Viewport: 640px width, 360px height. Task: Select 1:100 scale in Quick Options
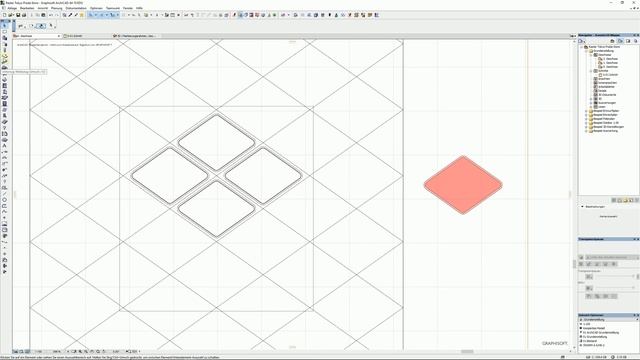point(587,324)
